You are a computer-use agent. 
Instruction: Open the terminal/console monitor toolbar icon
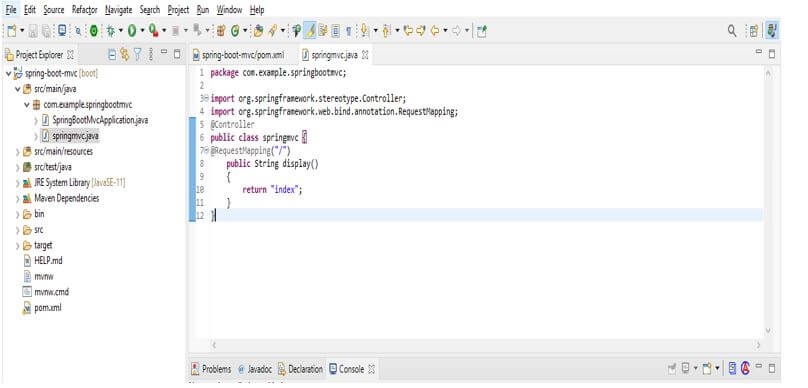pos(62,31)
